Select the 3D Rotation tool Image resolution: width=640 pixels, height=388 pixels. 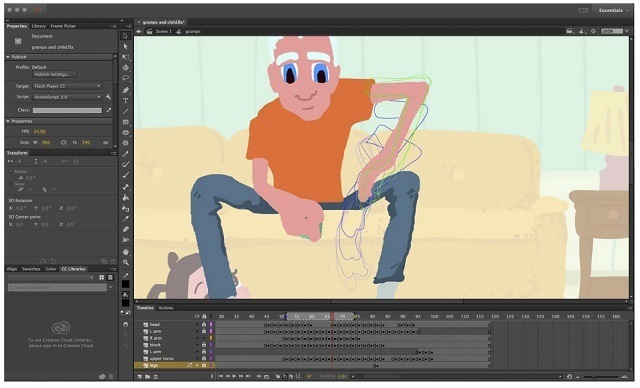click(126, 68)
